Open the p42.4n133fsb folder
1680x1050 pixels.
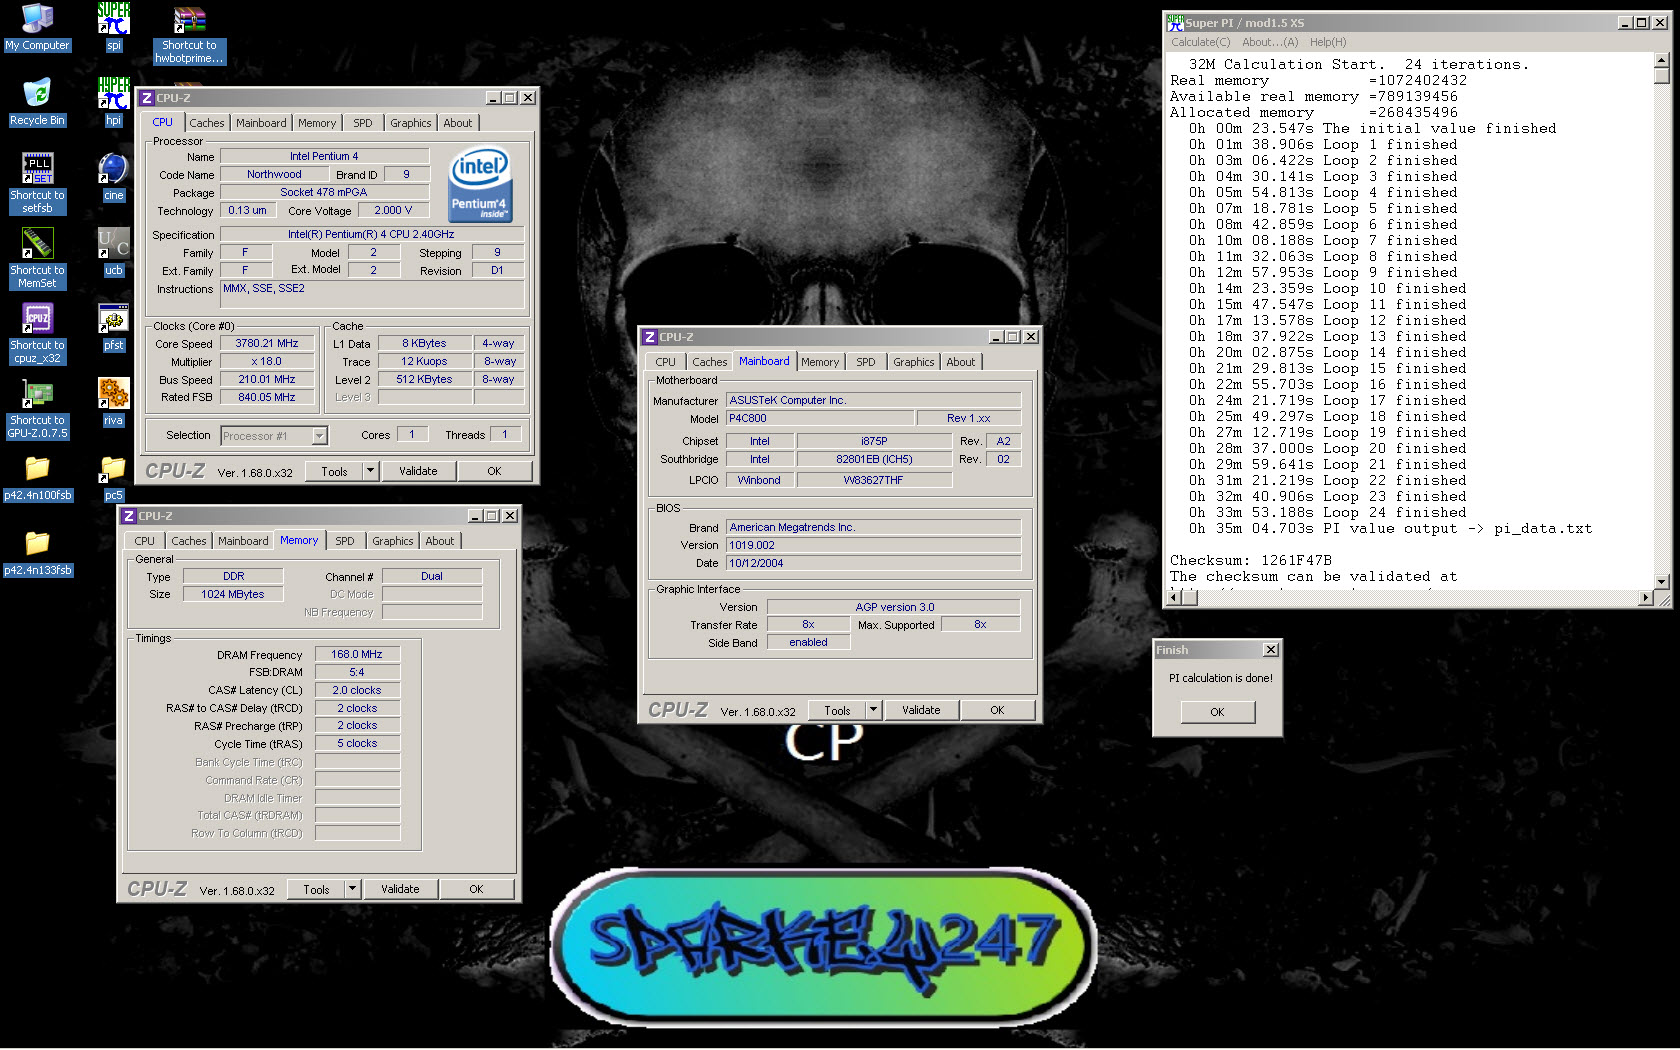coord(37,552)
